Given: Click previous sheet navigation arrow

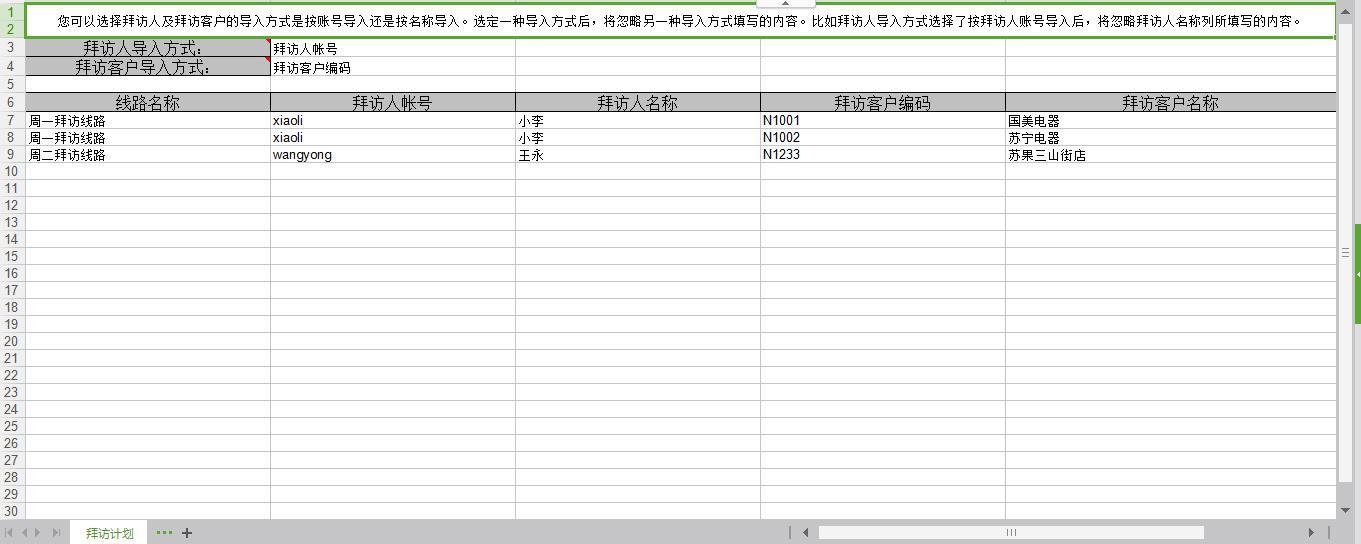Looking at the screenshot, I should point(25,533).
